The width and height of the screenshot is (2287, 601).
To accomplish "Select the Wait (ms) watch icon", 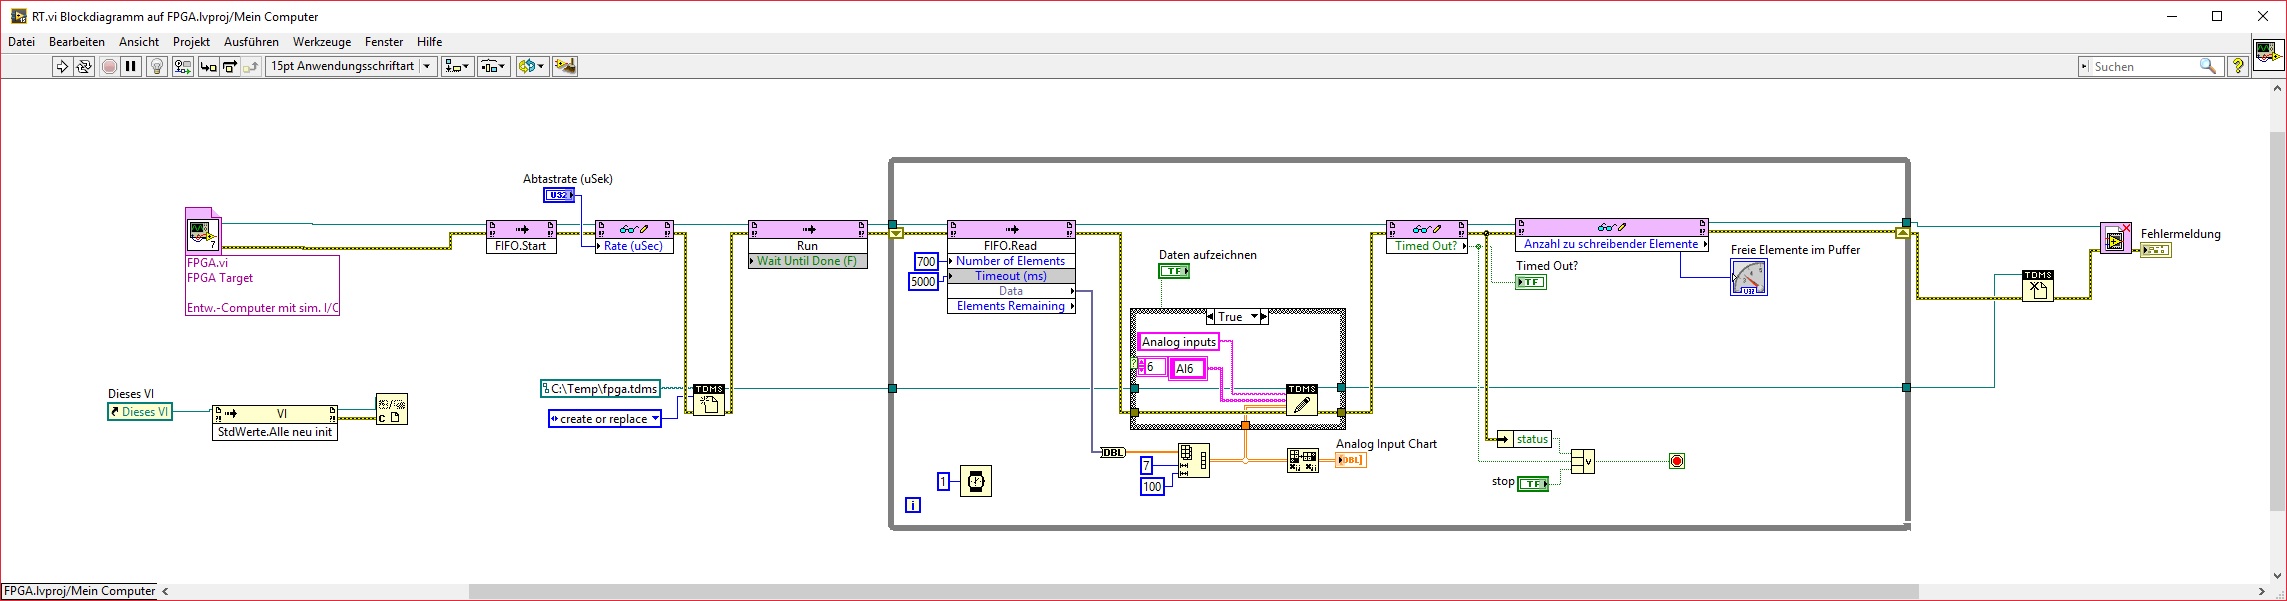I will pyautogui.click(x=976, y=481).
